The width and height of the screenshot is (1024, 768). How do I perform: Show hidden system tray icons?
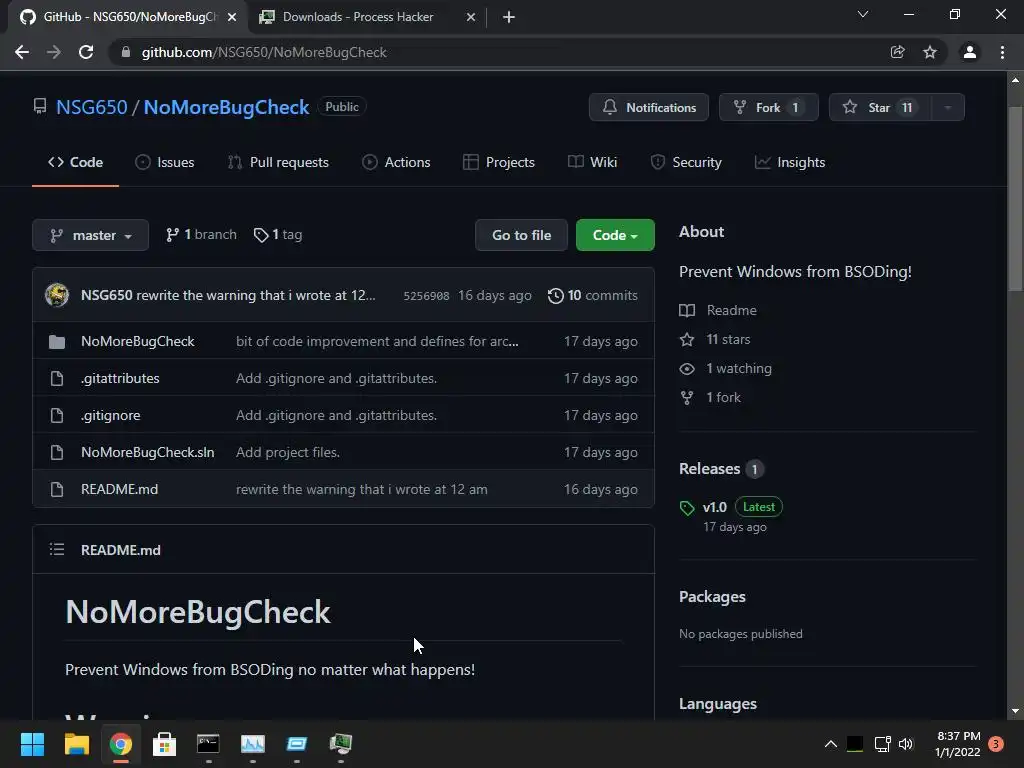coord(831,744)
